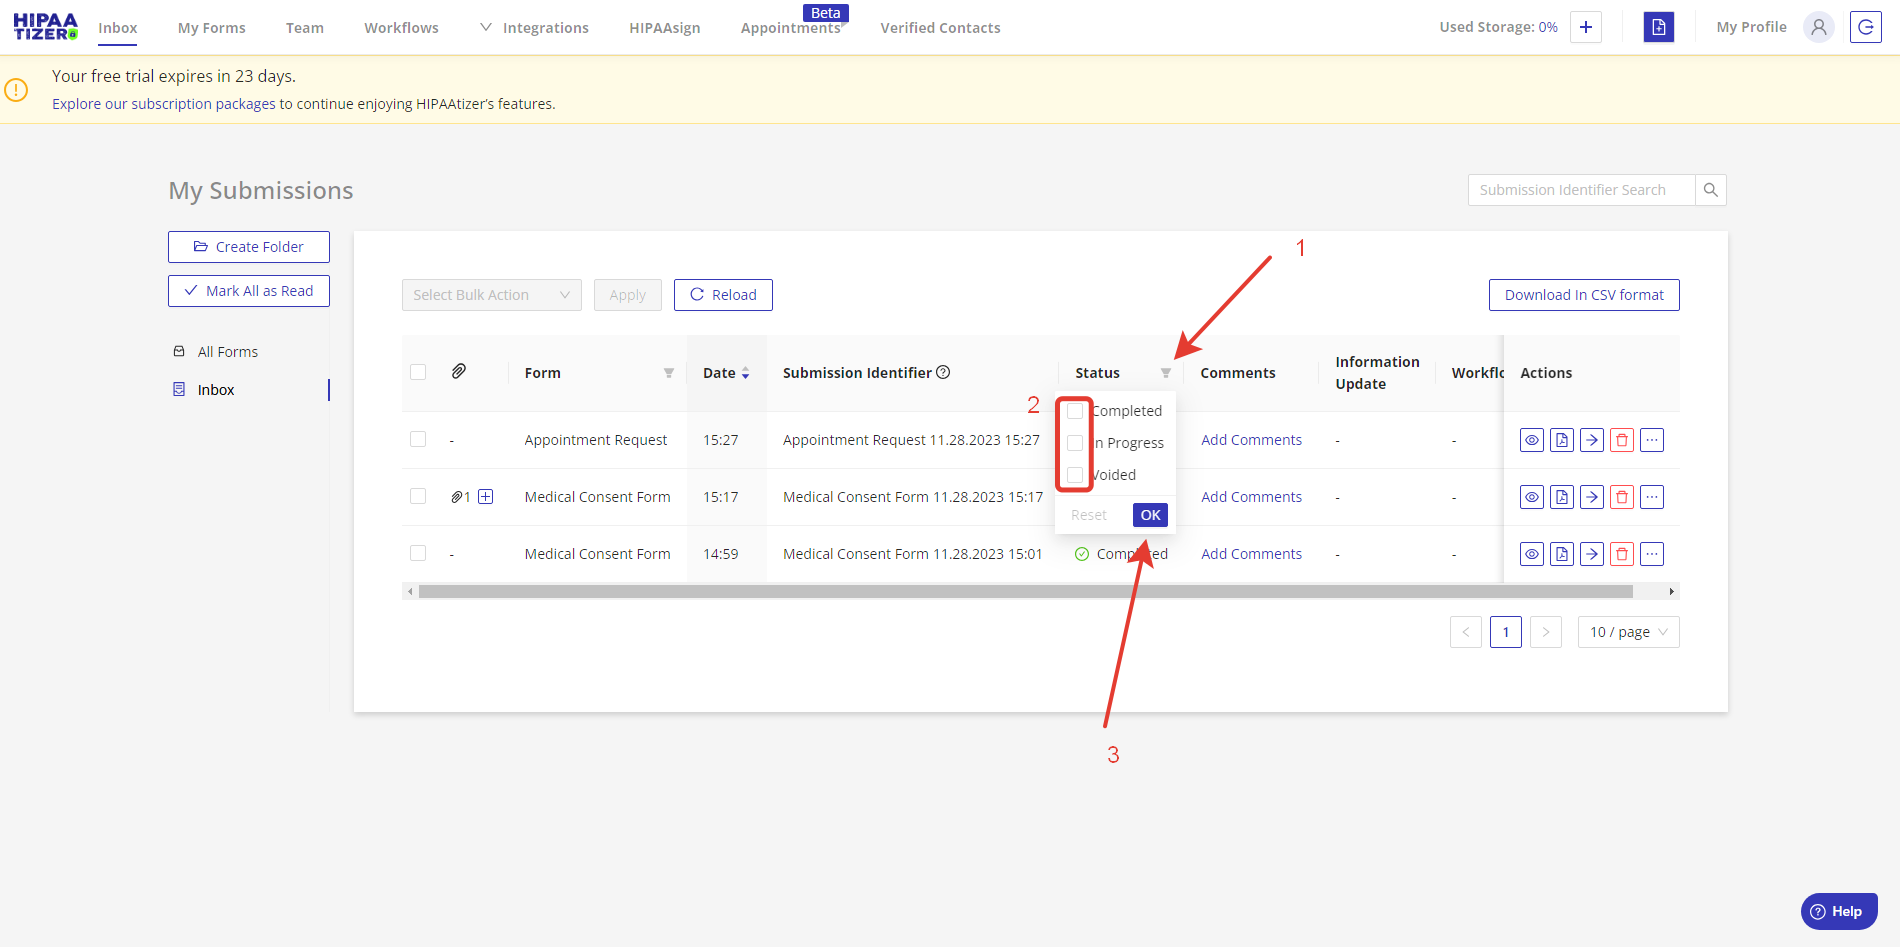1900x947 pixels.
Task: Click attachment count icon on 15:17 row
Action: pos(460,497)
